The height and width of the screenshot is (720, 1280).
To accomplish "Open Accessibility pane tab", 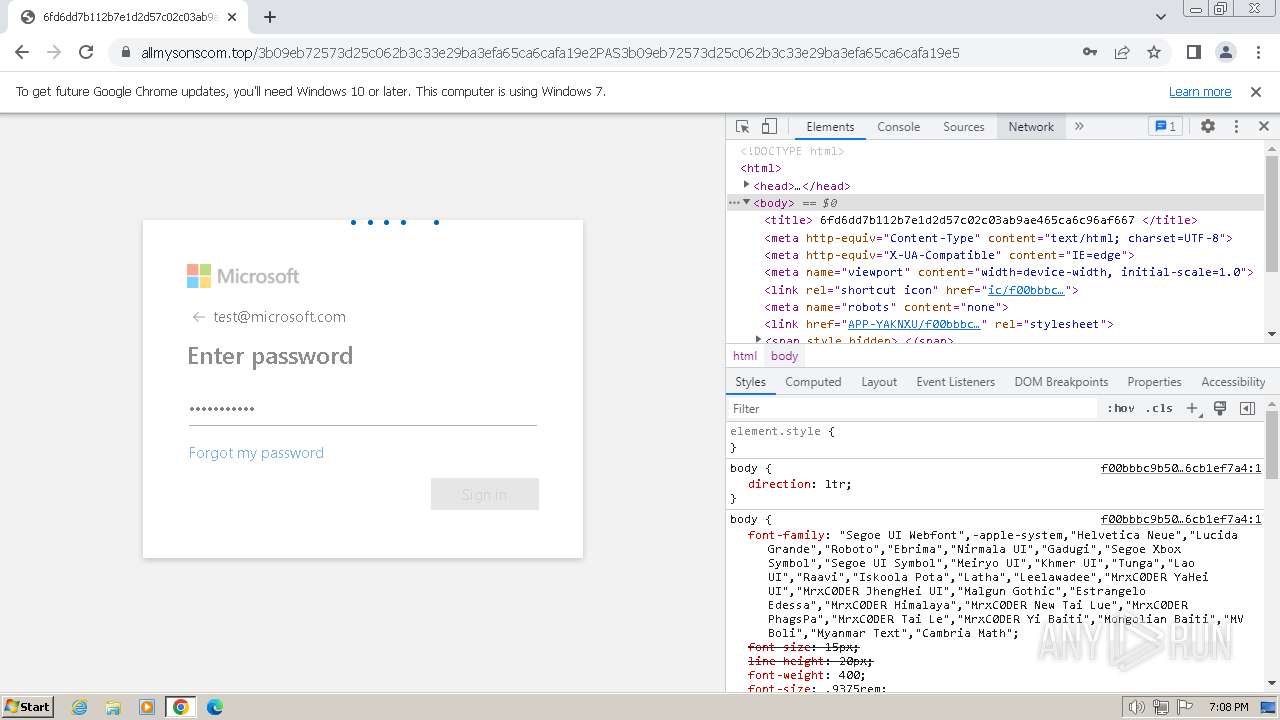I will [1233, 382].
